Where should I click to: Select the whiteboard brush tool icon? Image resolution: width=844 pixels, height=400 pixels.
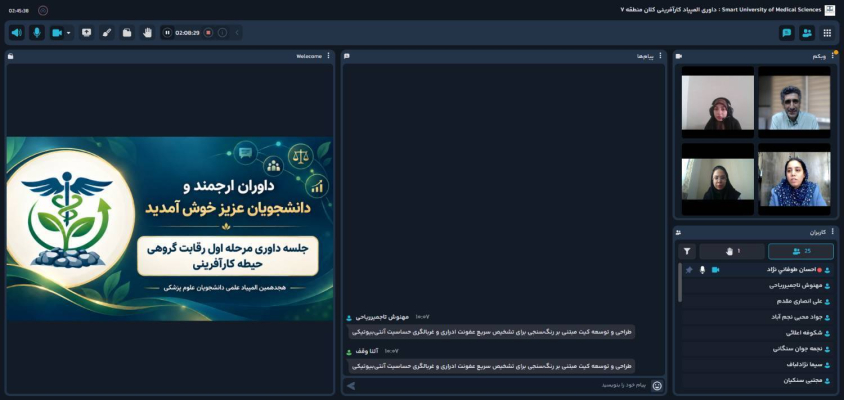click(107, 33)
